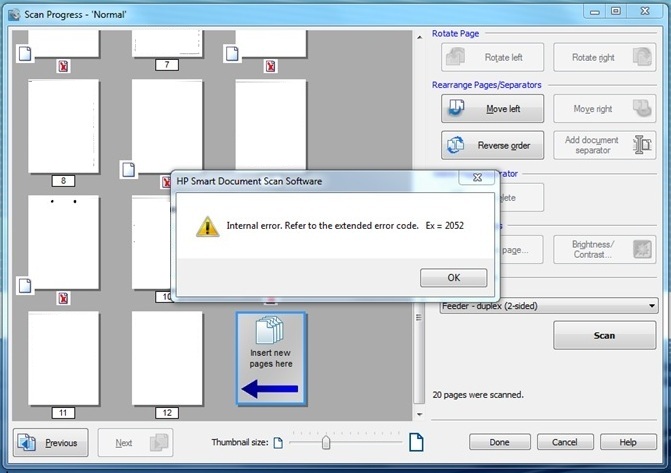Open the Feeder - duplex (2-sided) dropdown
This screenshot has height=473, width=671.
coord(549,306)
